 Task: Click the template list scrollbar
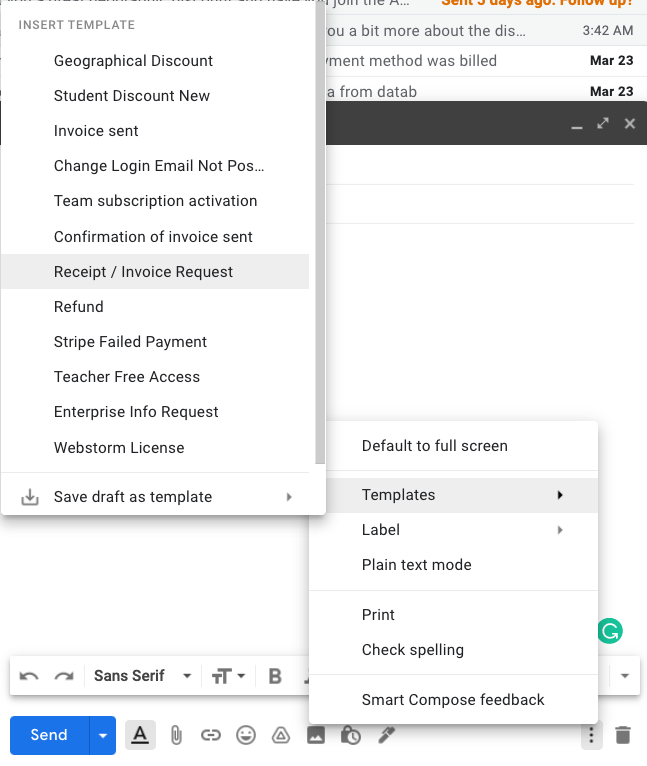click(321, 232)
